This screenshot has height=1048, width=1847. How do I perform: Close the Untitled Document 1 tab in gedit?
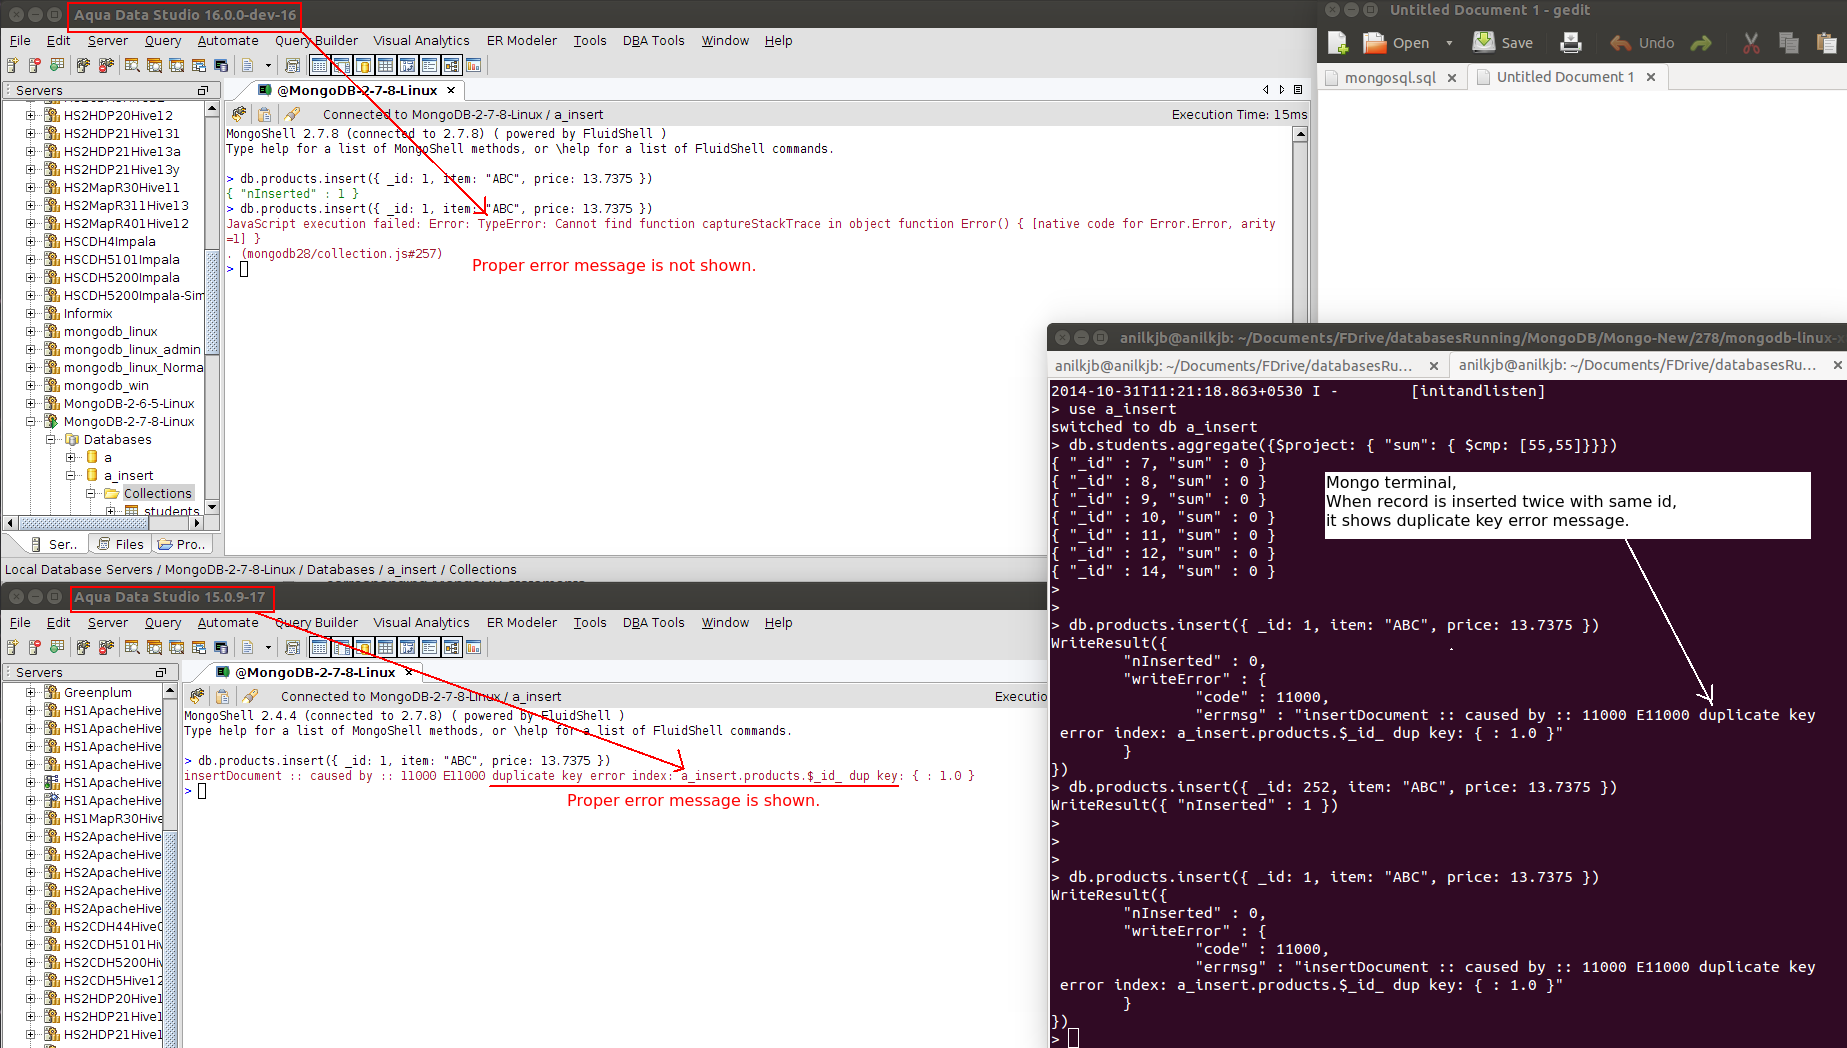[x=1651, y=77]
